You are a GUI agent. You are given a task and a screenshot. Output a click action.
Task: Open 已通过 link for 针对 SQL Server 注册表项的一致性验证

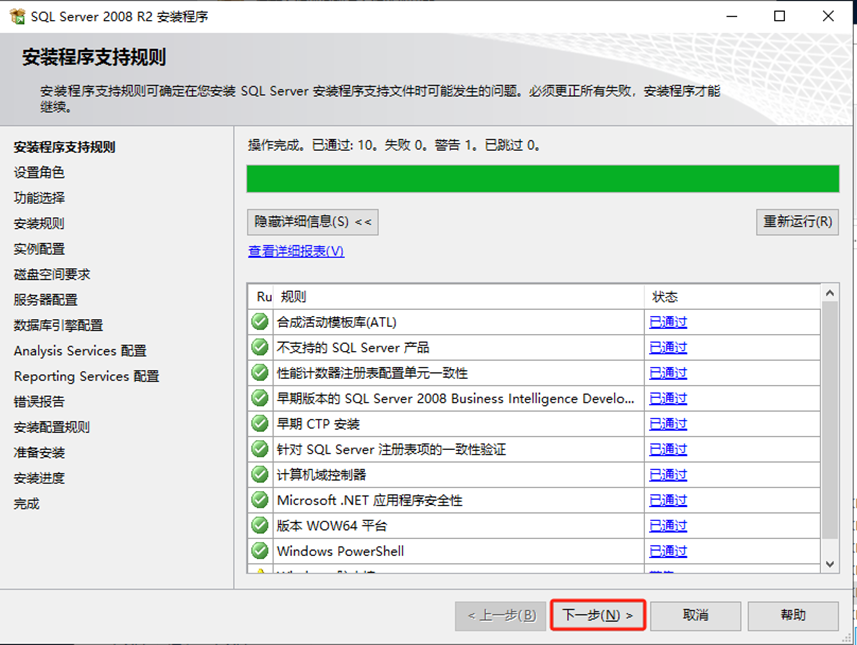(668, 449)
